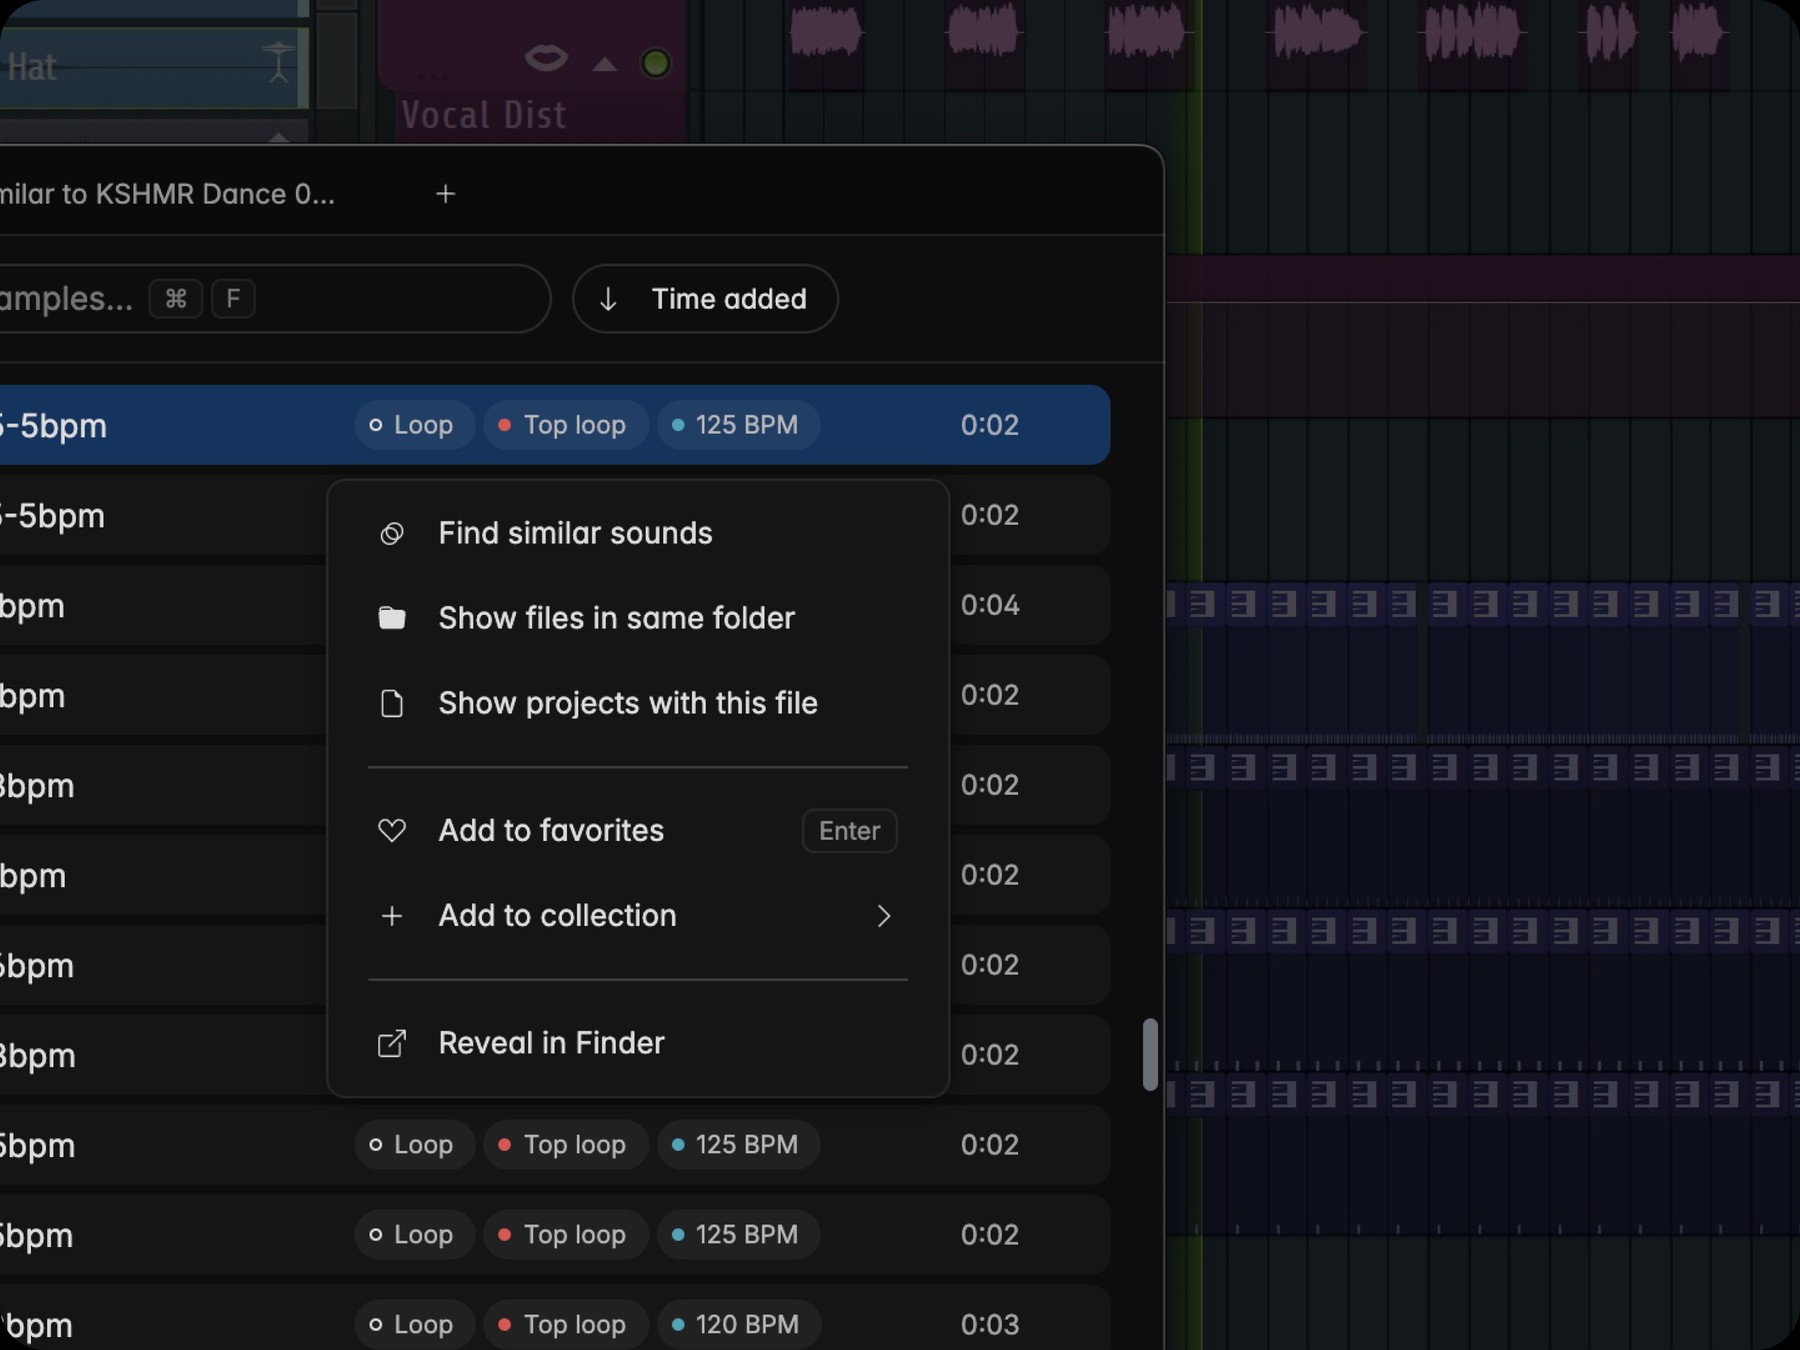Click the document icon for projects with file
This screenshot has height=1350, width=1800.
click(392, 703)
